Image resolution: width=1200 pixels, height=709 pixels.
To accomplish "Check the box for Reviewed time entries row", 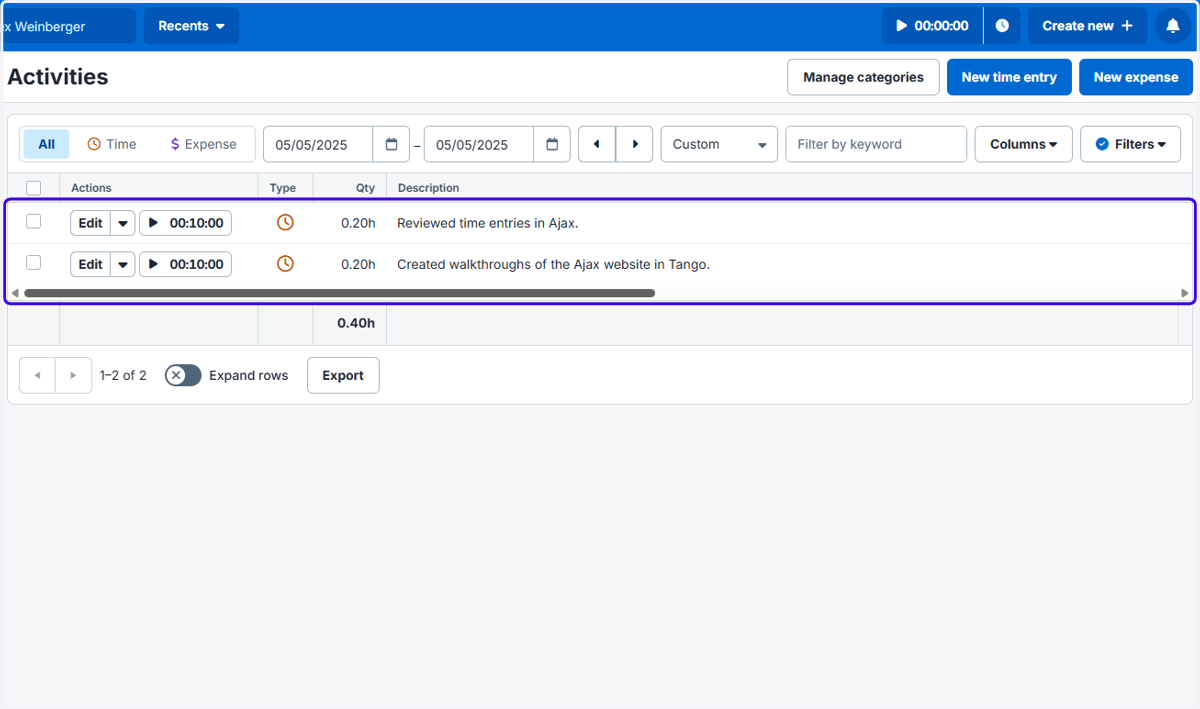I will [x=33, y=222].
